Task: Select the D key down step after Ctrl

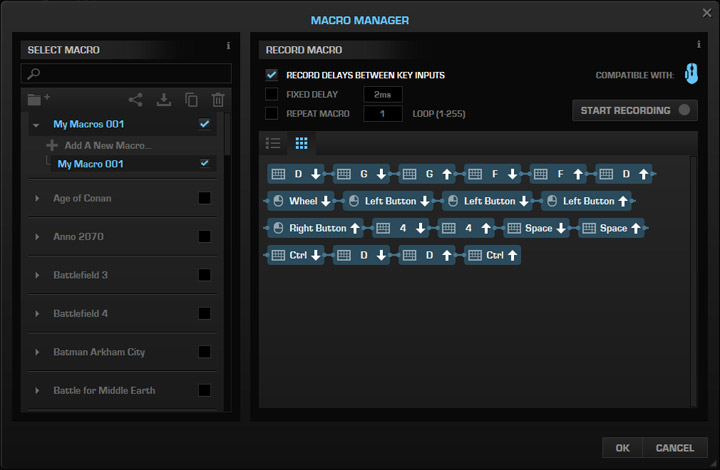Action: [361, 255]
